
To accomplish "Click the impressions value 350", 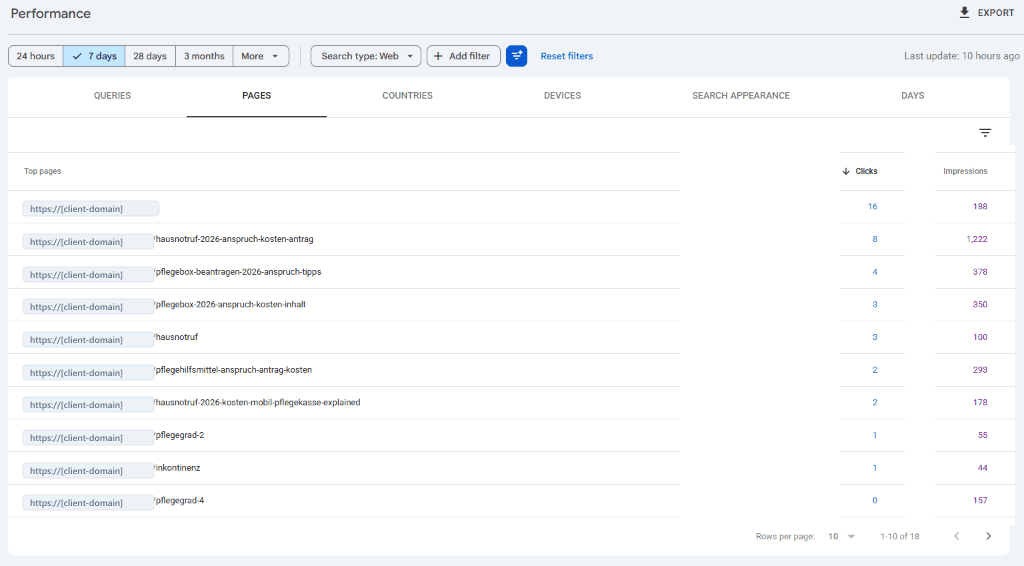I will coord(980,304).
